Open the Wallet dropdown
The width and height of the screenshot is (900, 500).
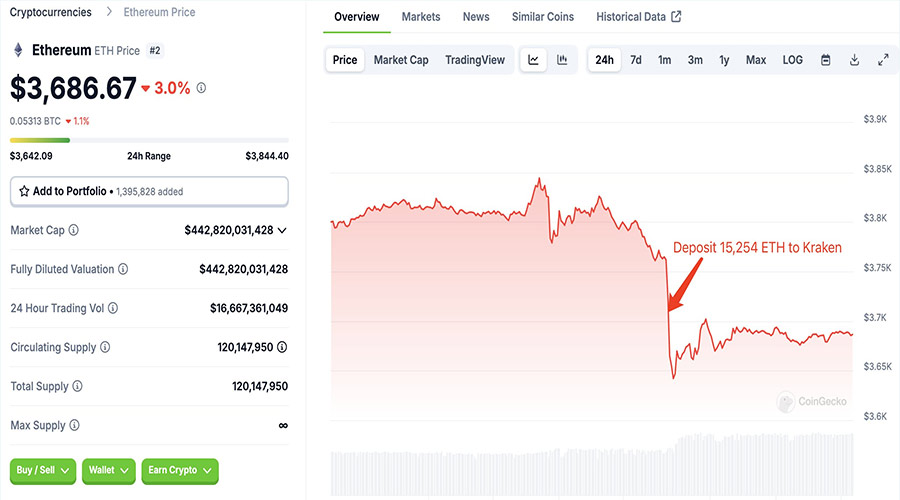(x=108, y=470)
